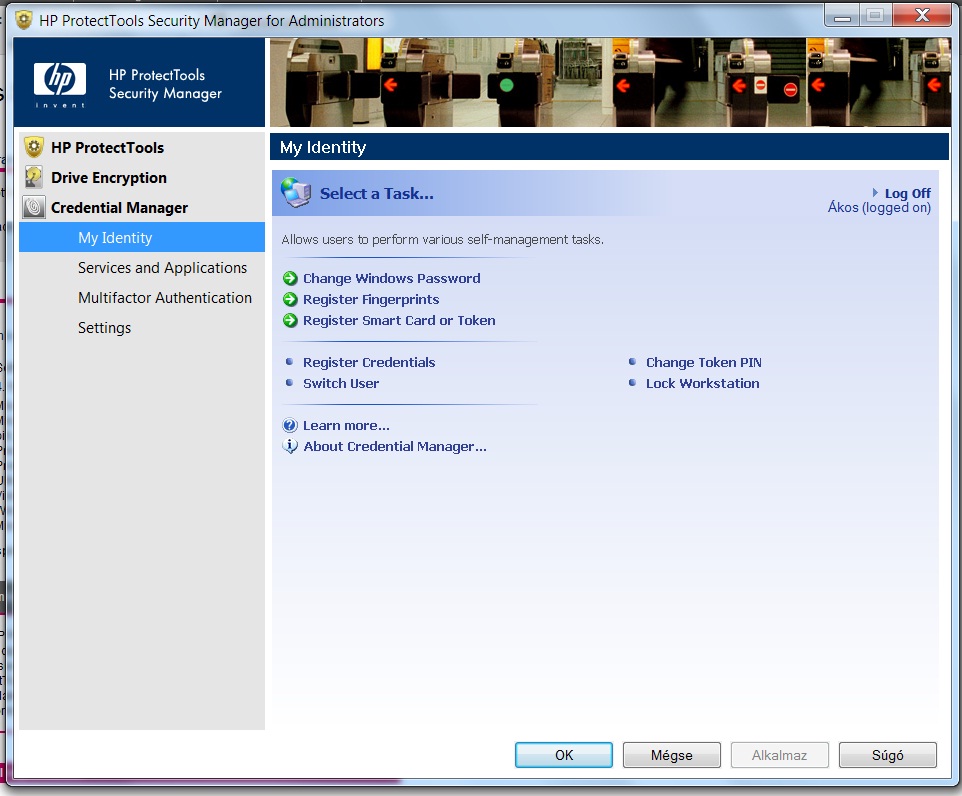Click the Credential Manager fingerprint icon
This screenshot has height=796, width=962.
[34, 207]
